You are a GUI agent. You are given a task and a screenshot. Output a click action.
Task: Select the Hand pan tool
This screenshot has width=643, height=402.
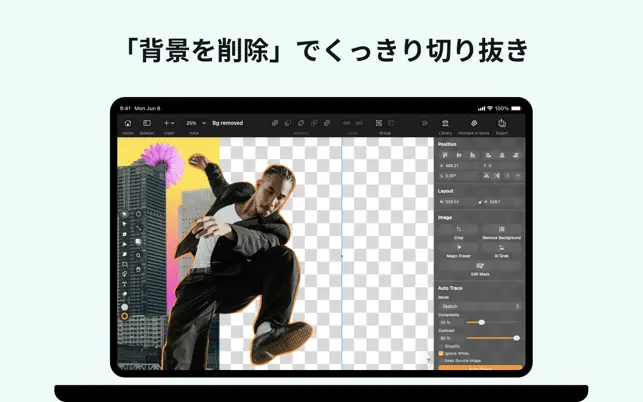(x=139, y=270)
